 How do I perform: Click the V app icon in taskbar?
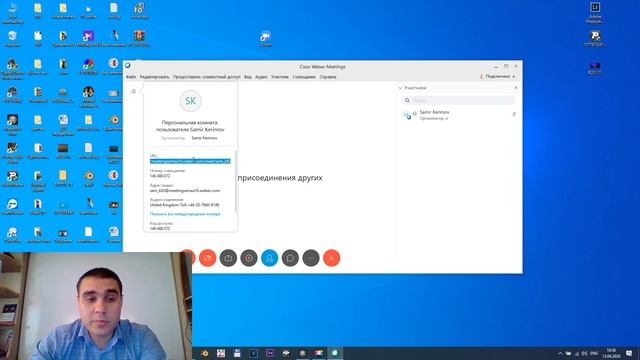[253, 353]
